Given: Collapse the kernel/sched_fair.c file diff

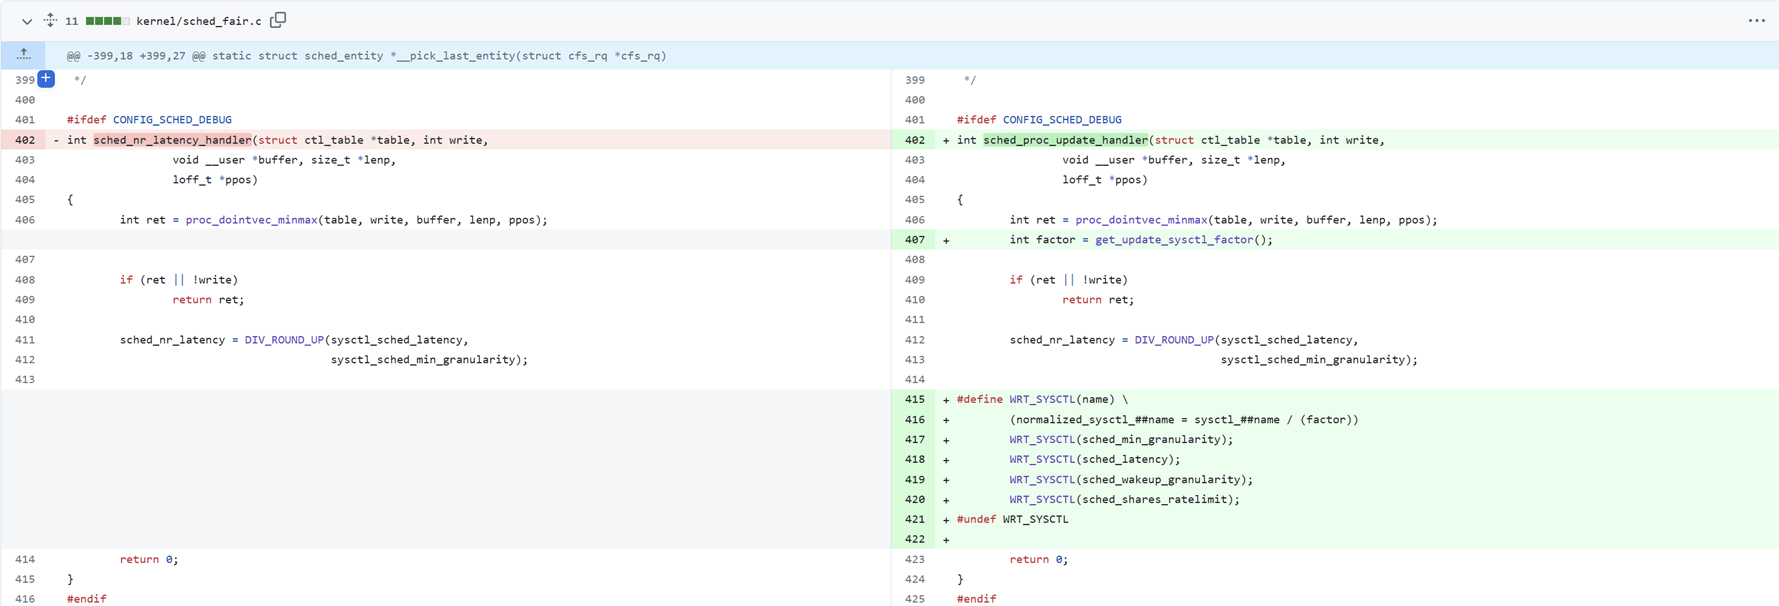Looking at the screenshot, I should point(27,21).
